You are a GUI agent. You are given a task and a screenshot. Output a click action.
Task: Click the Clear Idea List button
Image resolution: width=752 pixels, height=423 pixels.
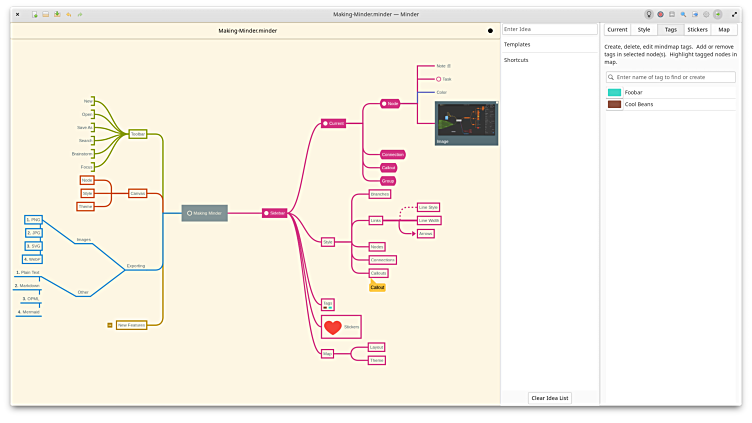(549, 398)
